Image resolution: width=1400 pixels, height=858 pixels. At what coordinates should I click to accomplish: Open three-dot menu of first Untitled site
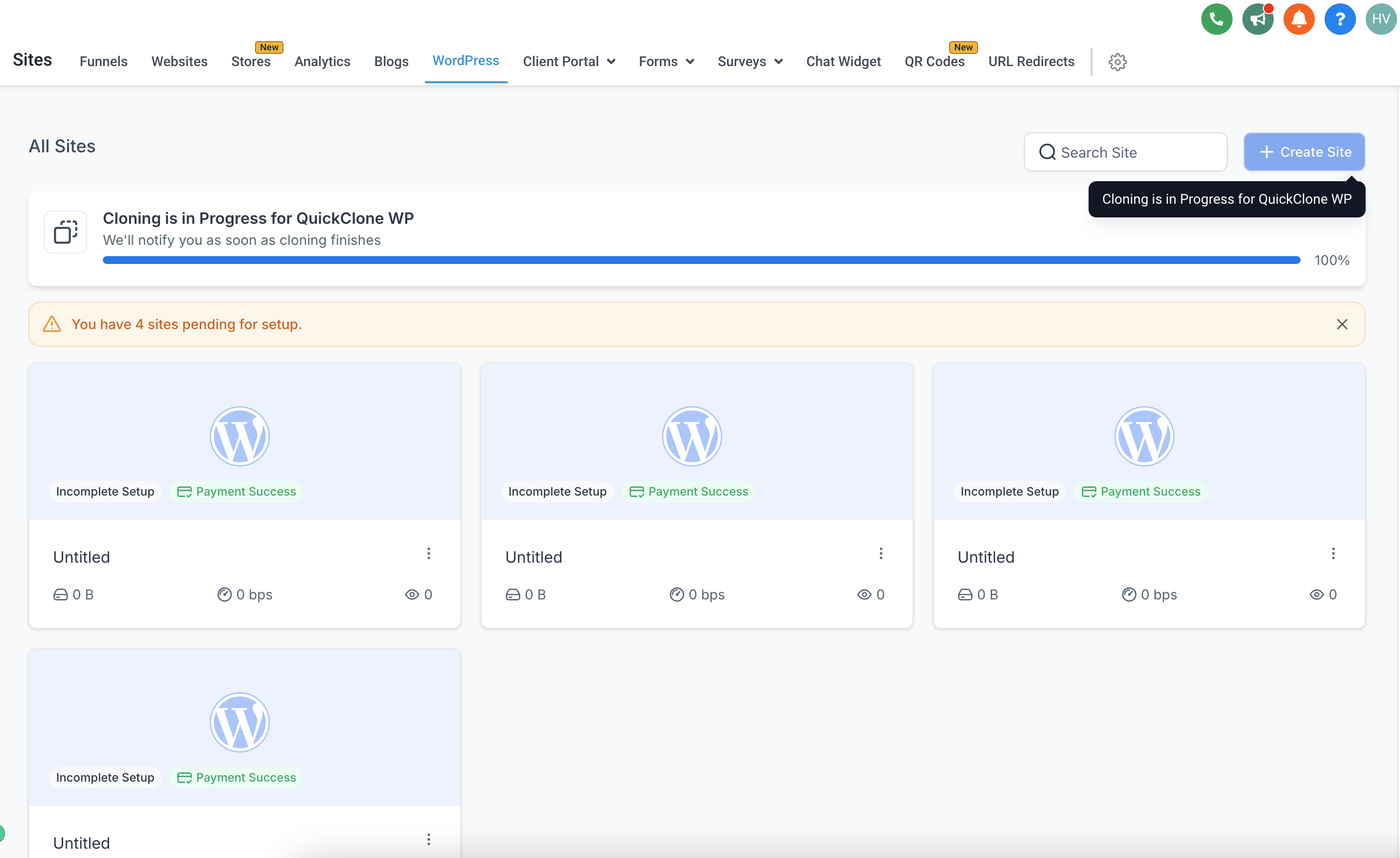pos(429,554)
